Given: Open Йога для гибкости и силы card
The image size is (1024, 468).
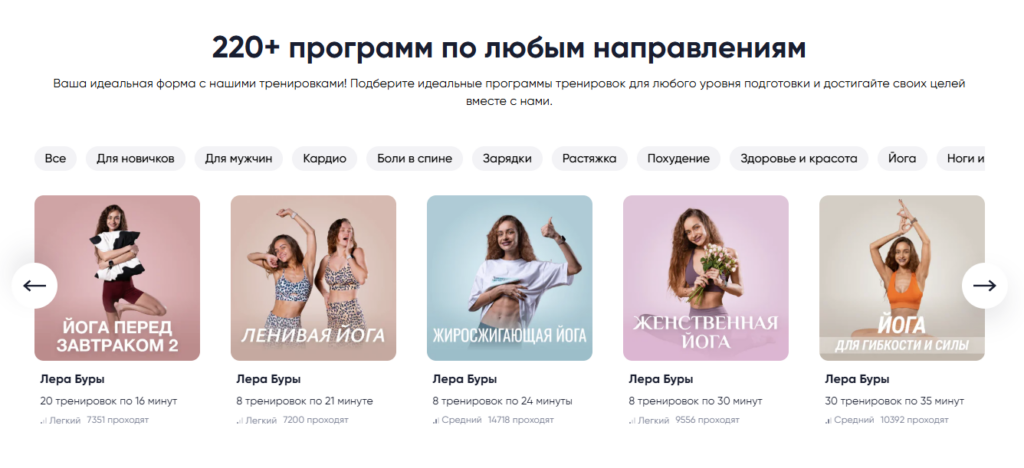Looking at the screenshot, I should tap(902, 278).
